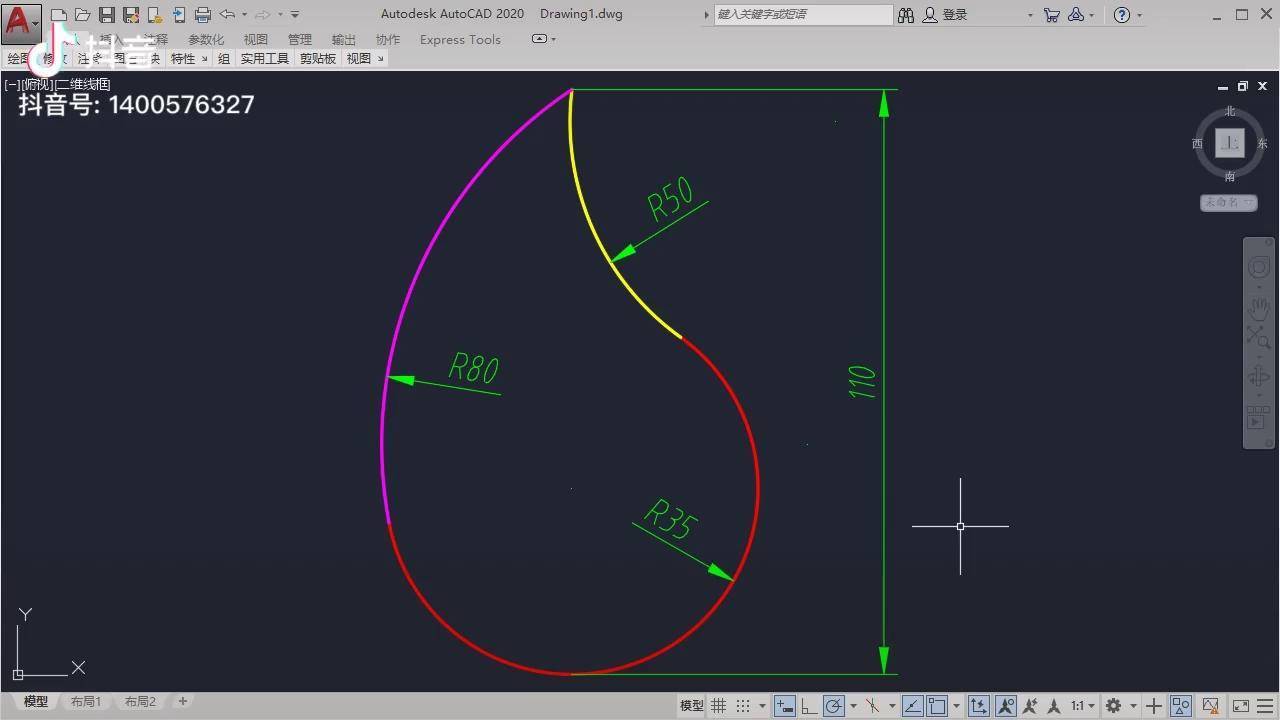The image size is (1280, 720).
Task: Toggle show annotation objects icon
Action: pos(1007,706)
